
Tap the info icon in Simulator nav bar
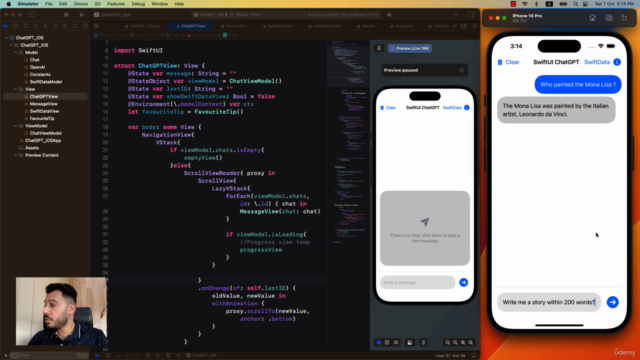(x=617, y=62)
